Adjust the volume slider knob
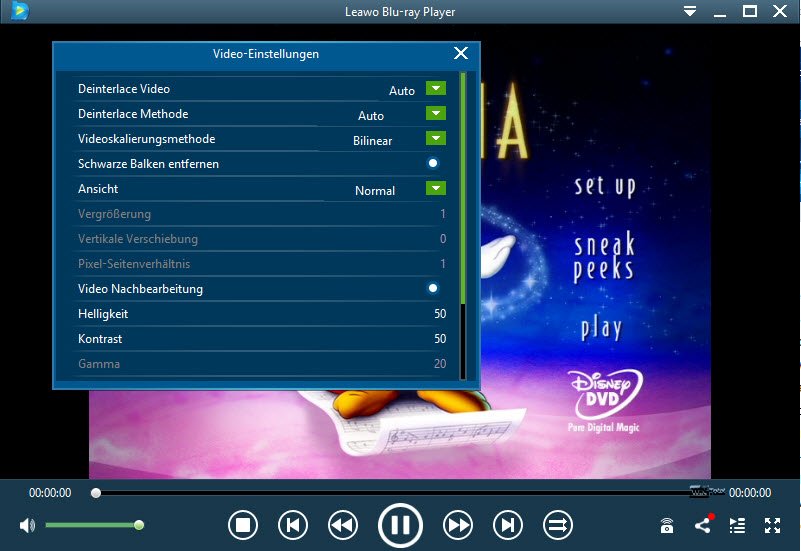 [138, 525]
